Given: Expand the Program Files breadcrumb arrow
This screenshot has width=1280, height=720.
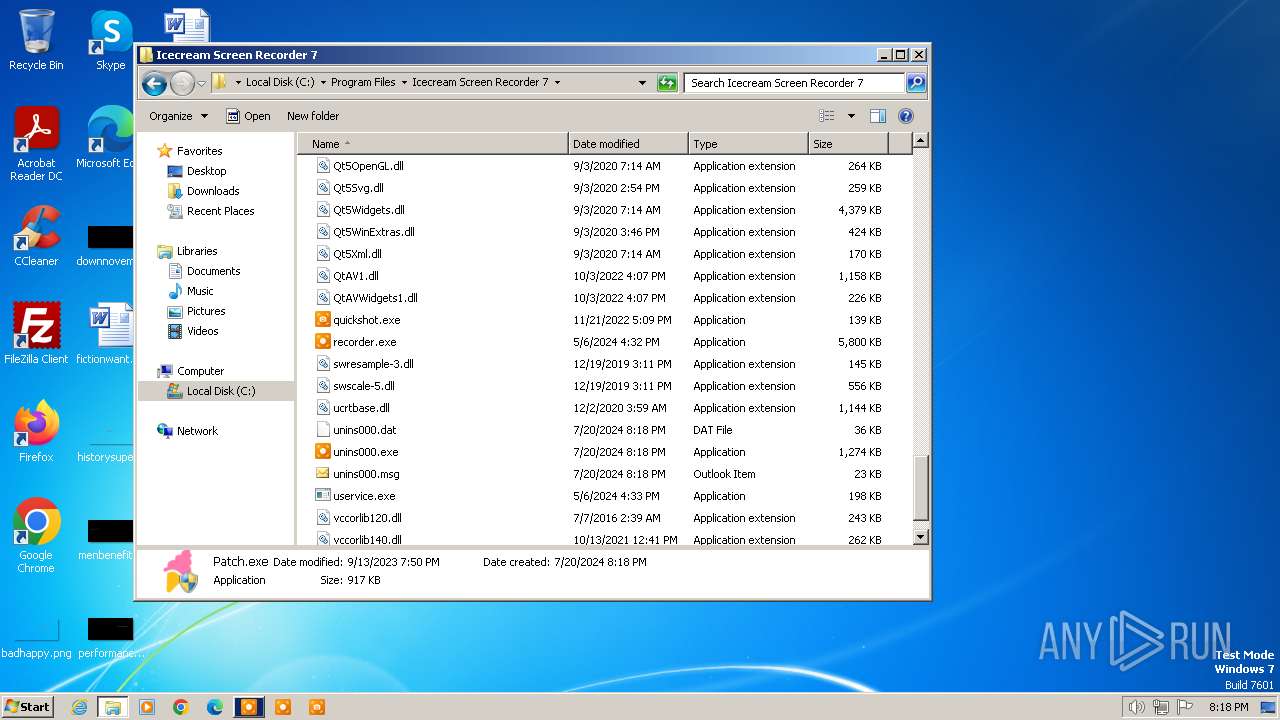Looking at the screenshot, I should point(403,83).
